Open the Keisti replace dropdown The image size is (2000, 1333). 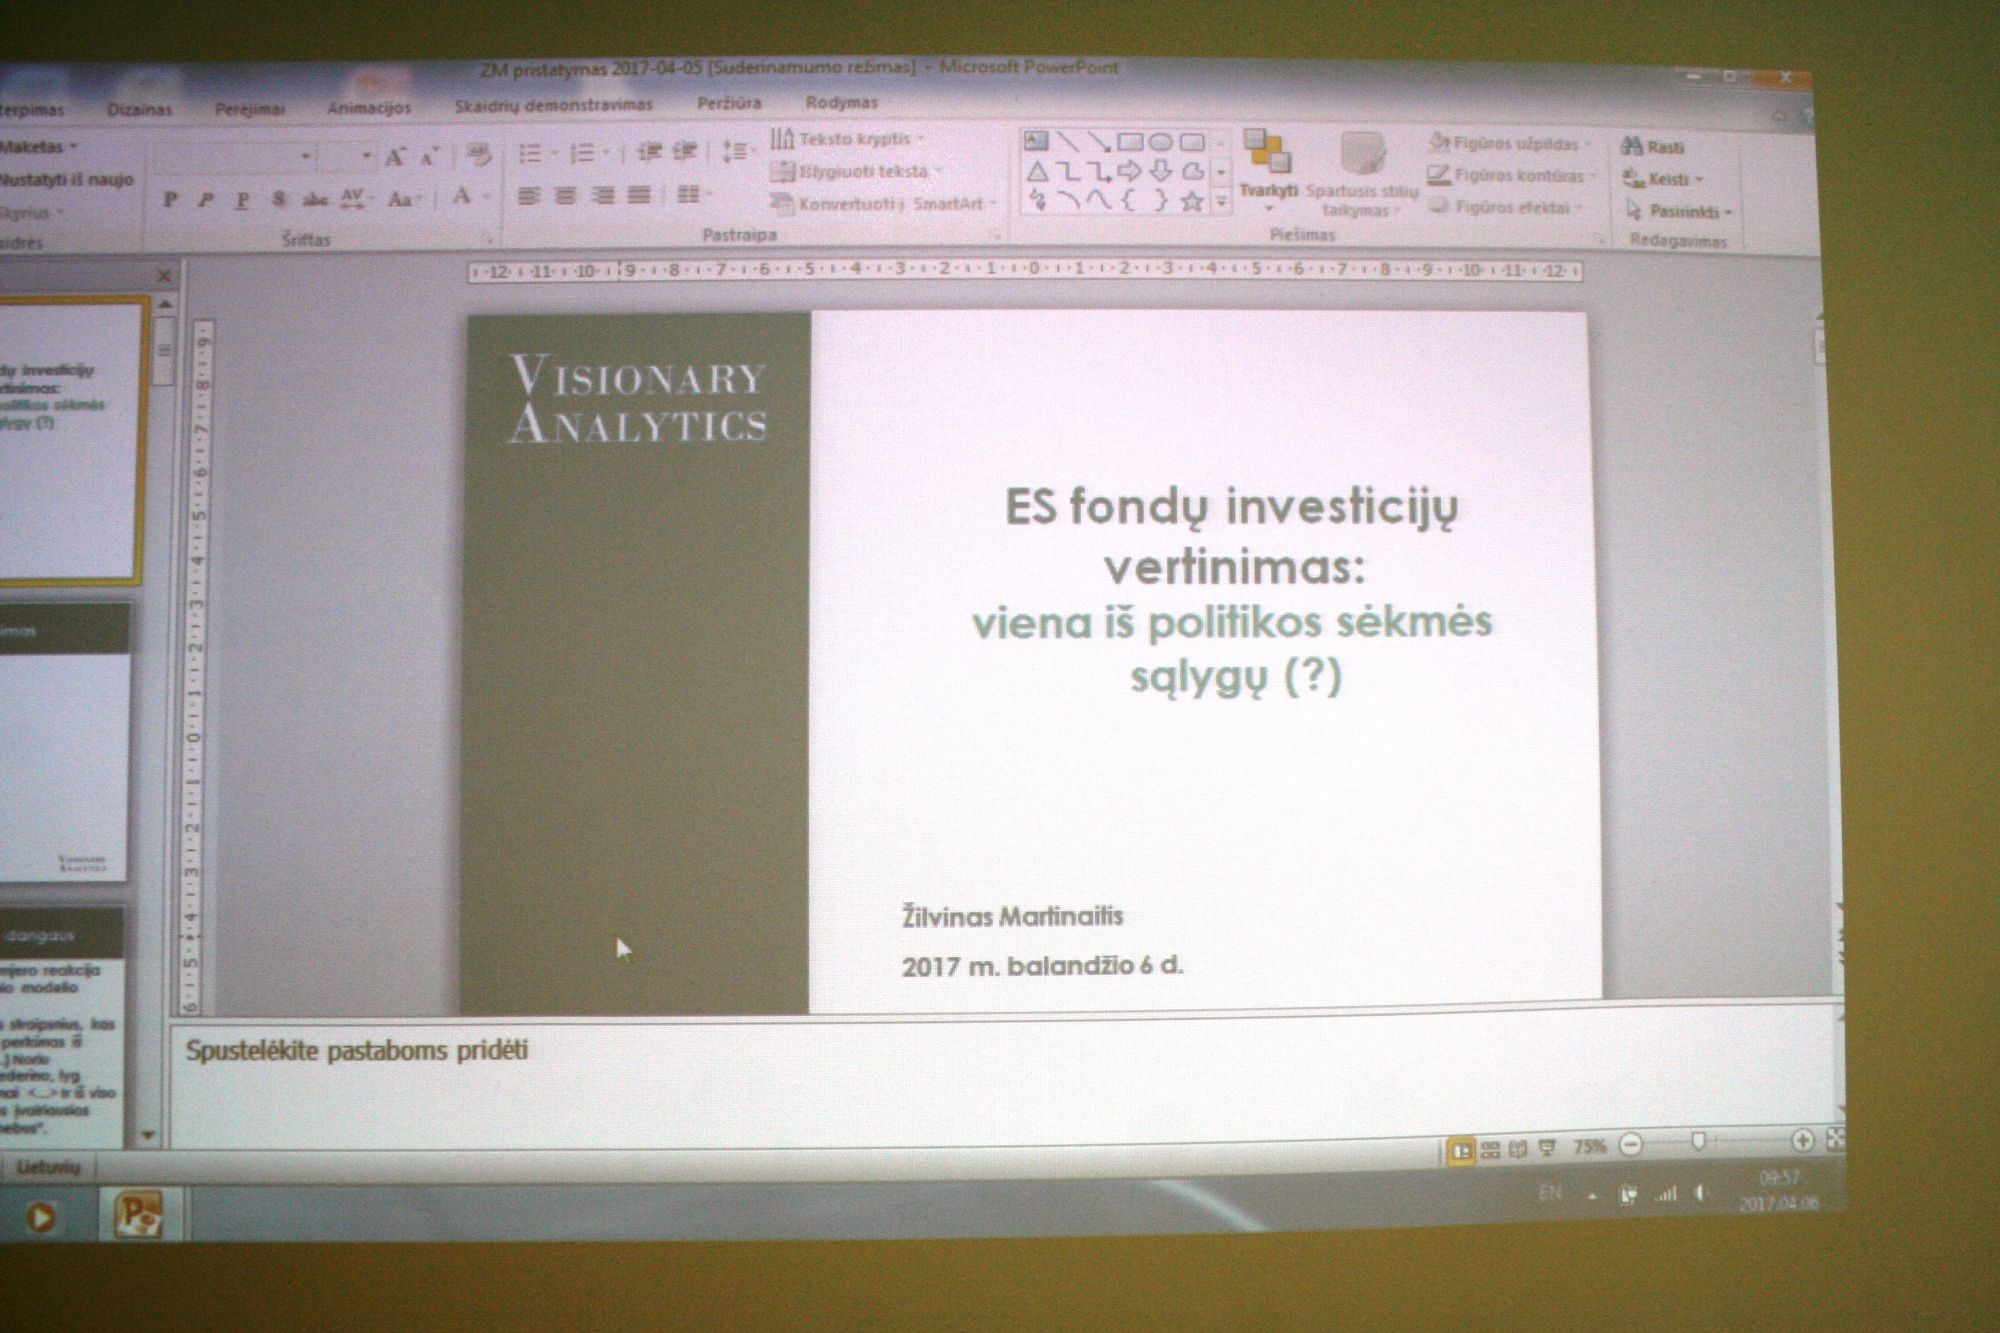coord(1663,179)
